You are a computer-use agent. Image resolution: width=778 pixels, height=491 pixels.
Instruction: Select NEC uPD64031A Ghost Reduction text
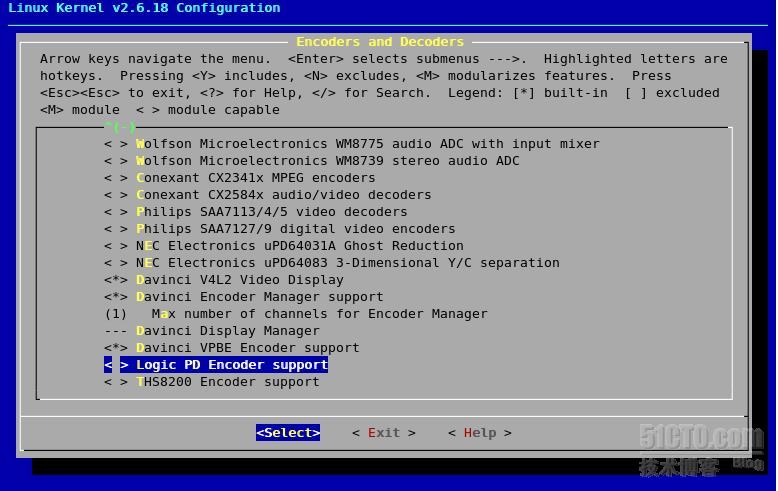coord(300,246)
